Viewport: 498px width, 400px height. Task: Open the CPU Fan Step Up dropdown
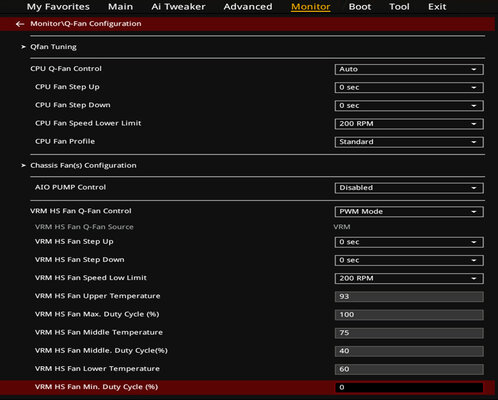pos(409,88)
